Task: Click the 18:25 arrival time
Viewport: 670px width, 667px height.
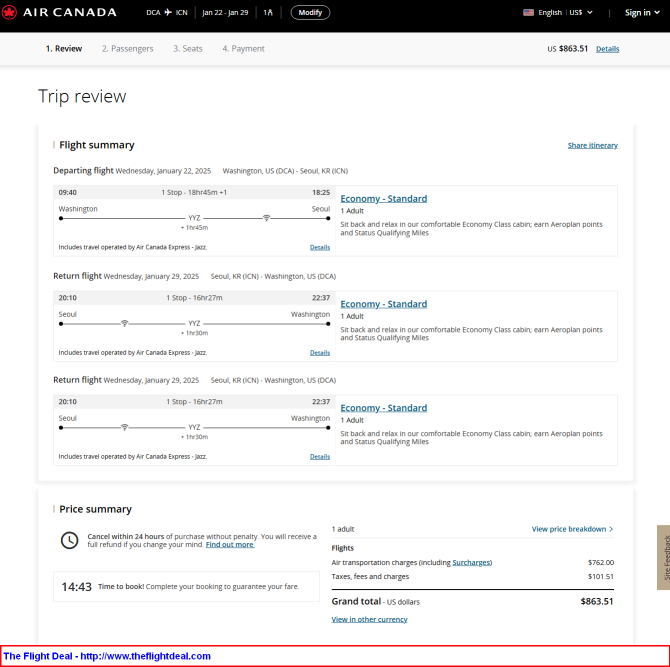Action: point(321,193)
